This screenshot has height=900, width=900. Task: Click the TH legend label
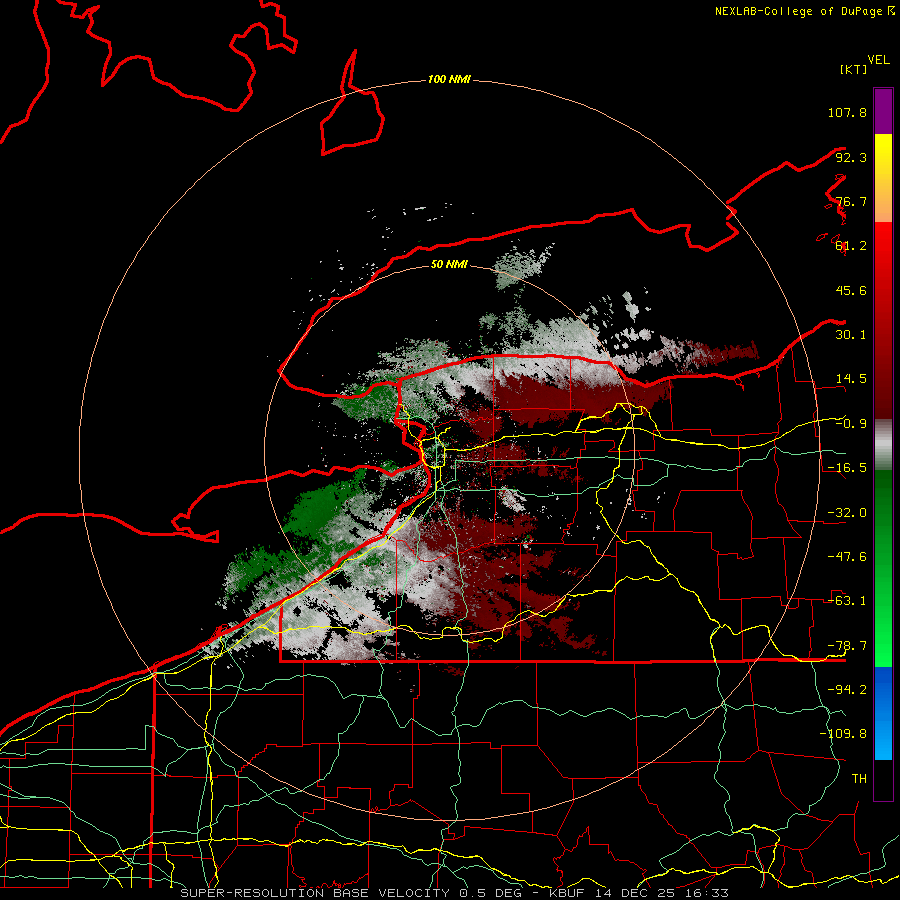tap(859, 779)
